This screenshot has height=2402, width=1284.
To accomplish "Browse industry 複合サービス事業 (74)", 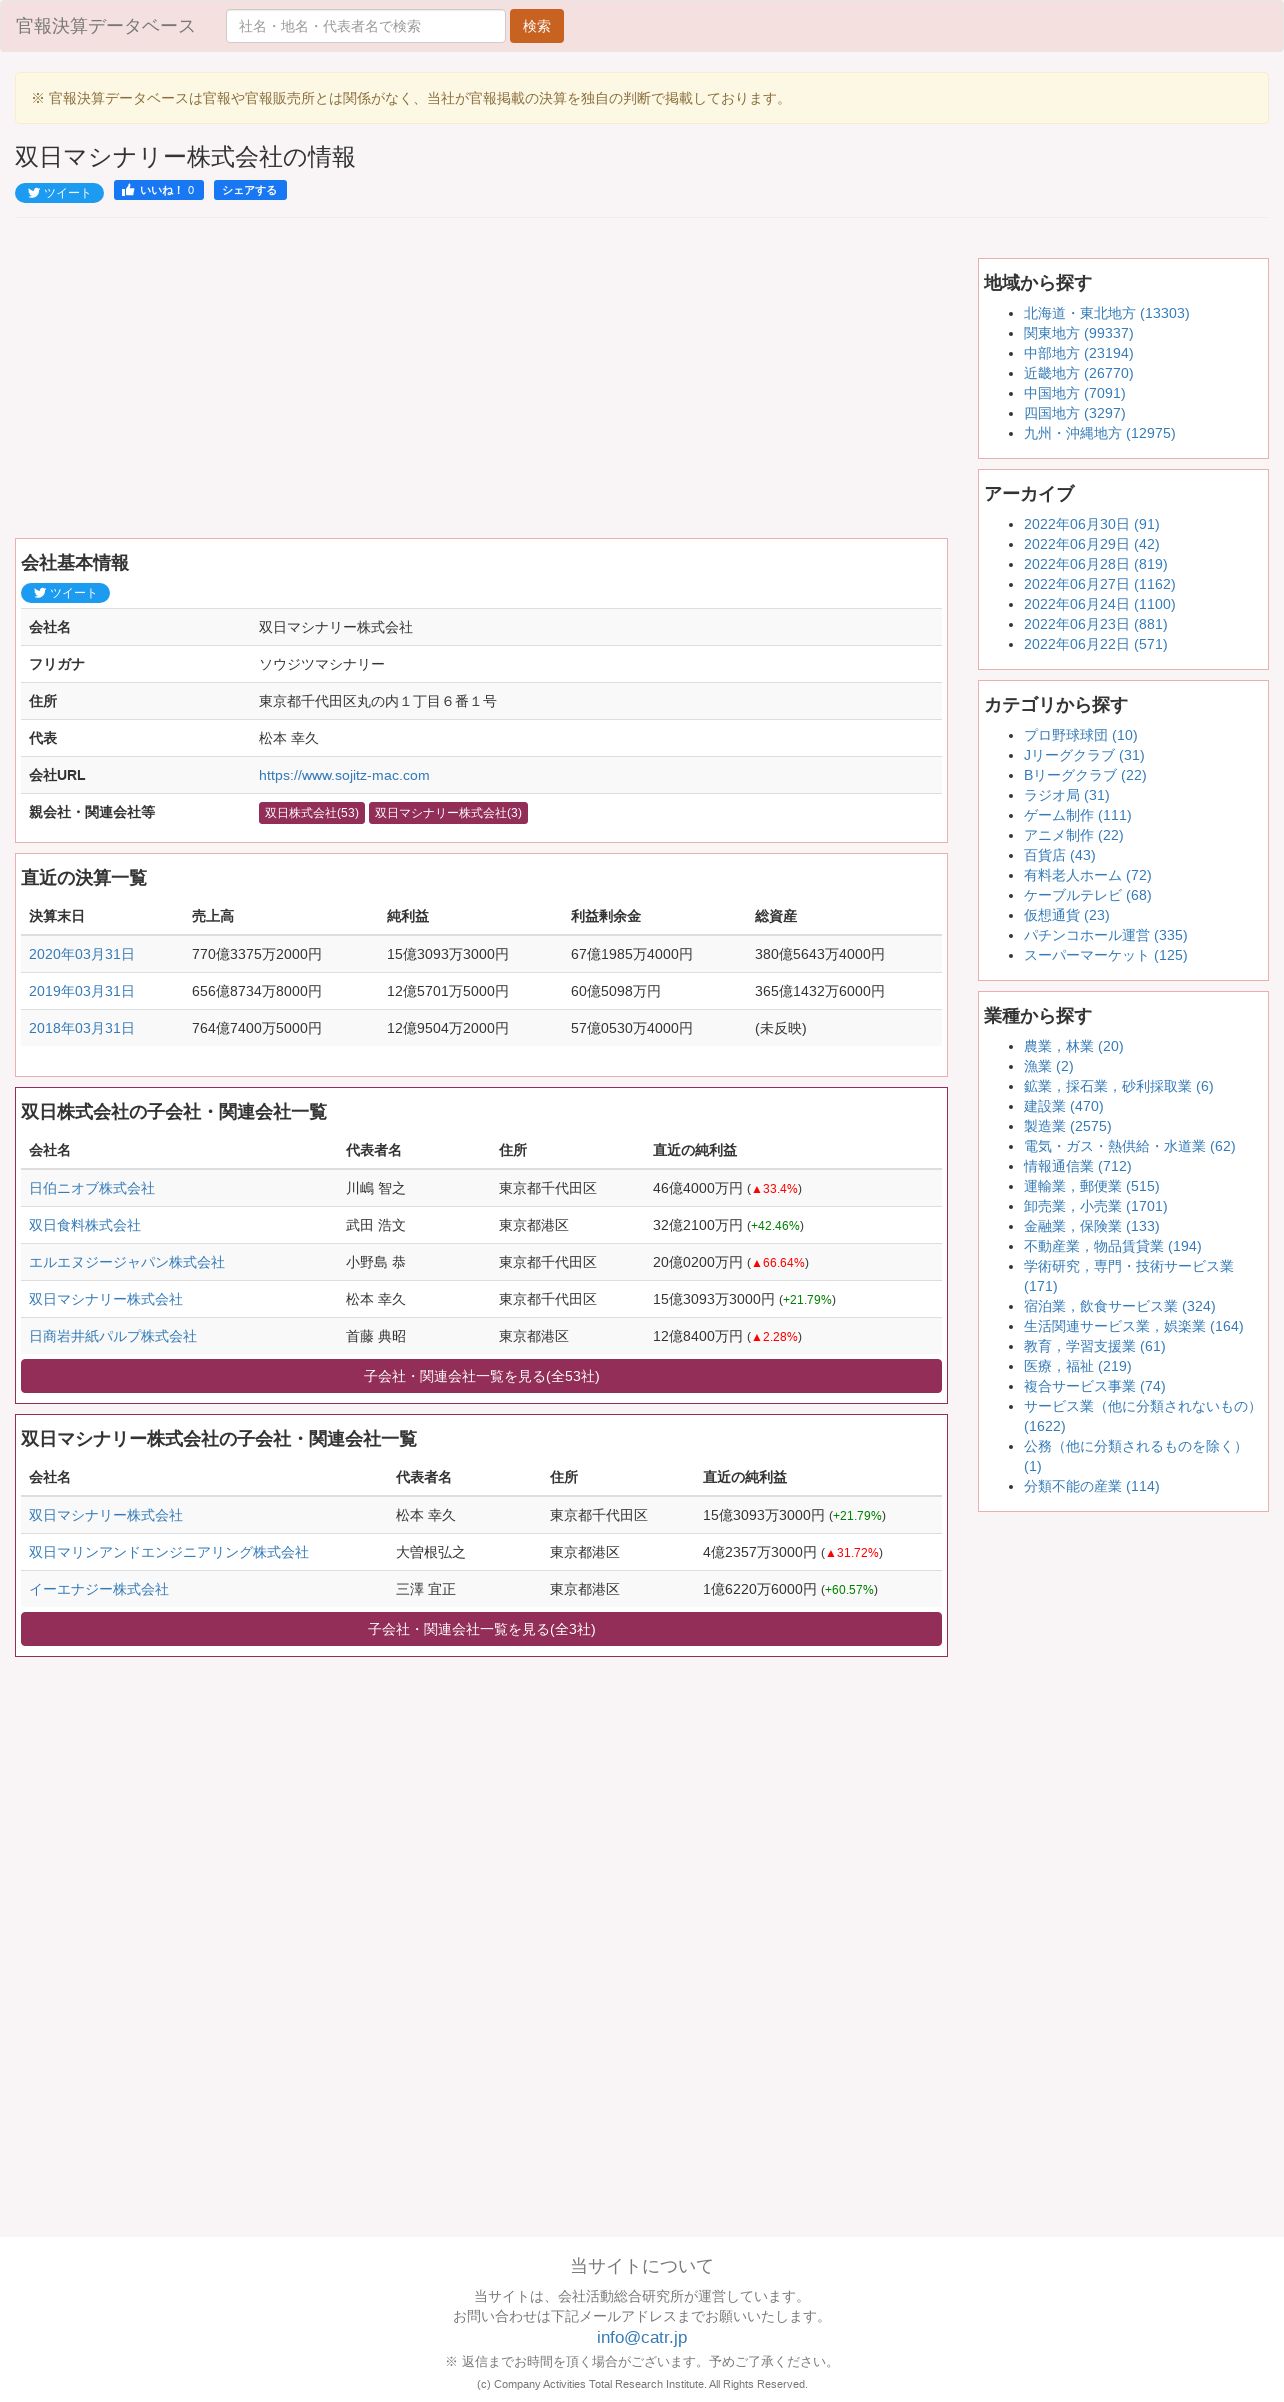I will (1095, 1386).
